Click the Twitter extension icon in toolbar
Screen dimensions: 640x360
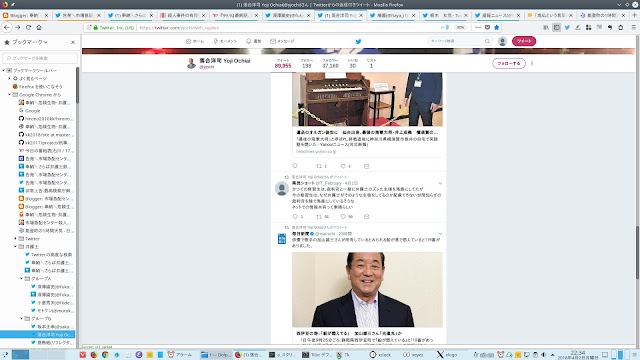567,27
